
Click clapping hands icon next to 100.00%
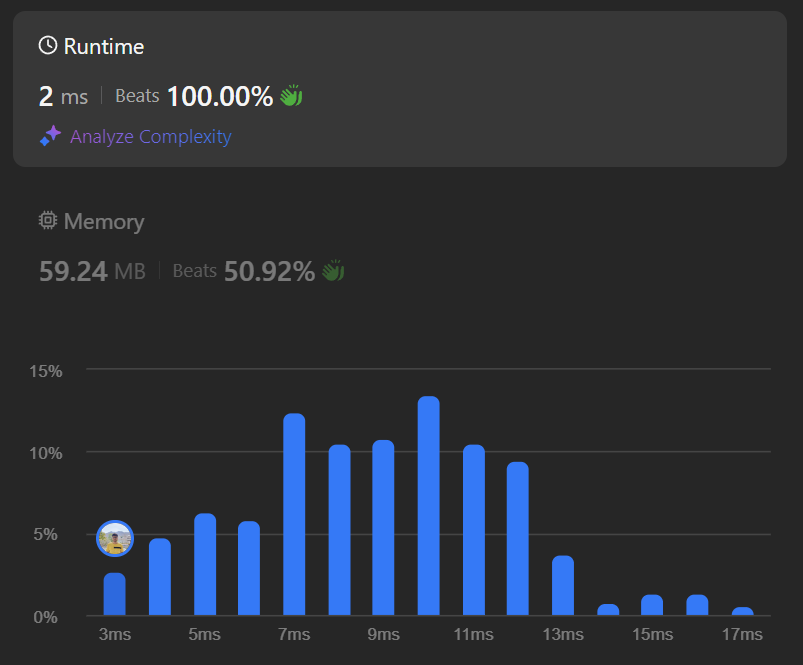(290, 97)
